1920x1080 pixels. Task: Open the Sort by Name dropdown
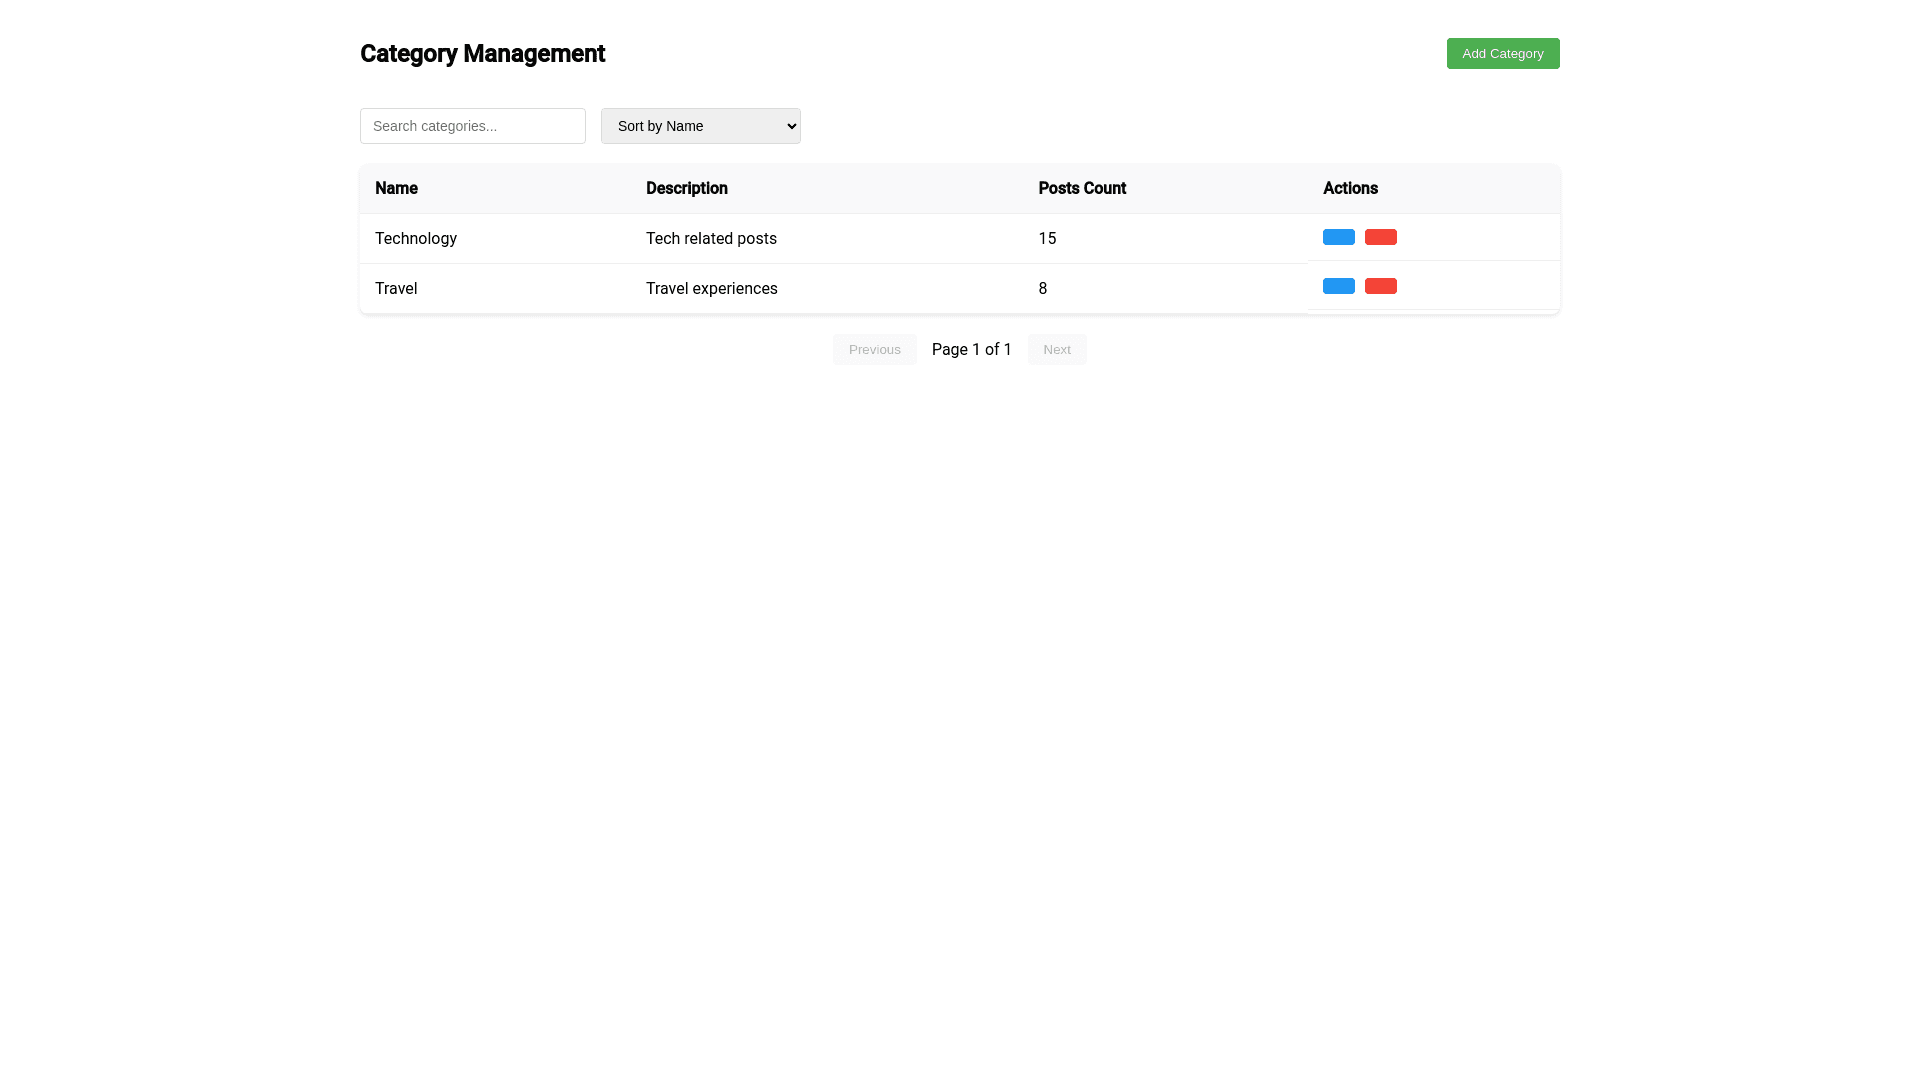pos(700,126)
